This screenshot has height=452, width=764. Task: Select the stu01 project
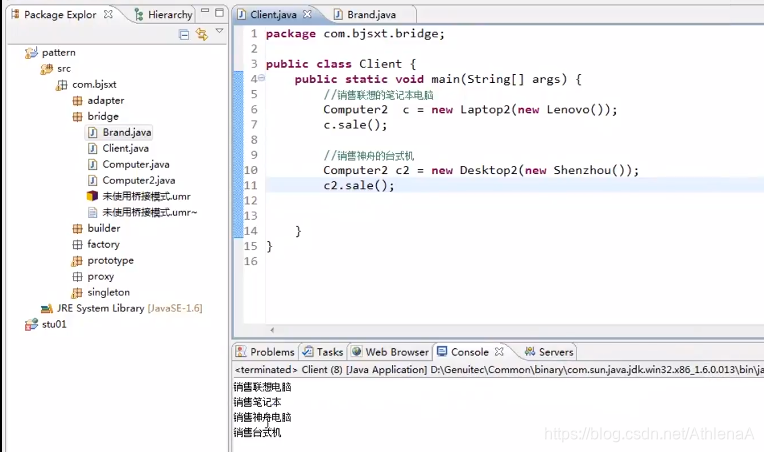click(x=54, y=324)
